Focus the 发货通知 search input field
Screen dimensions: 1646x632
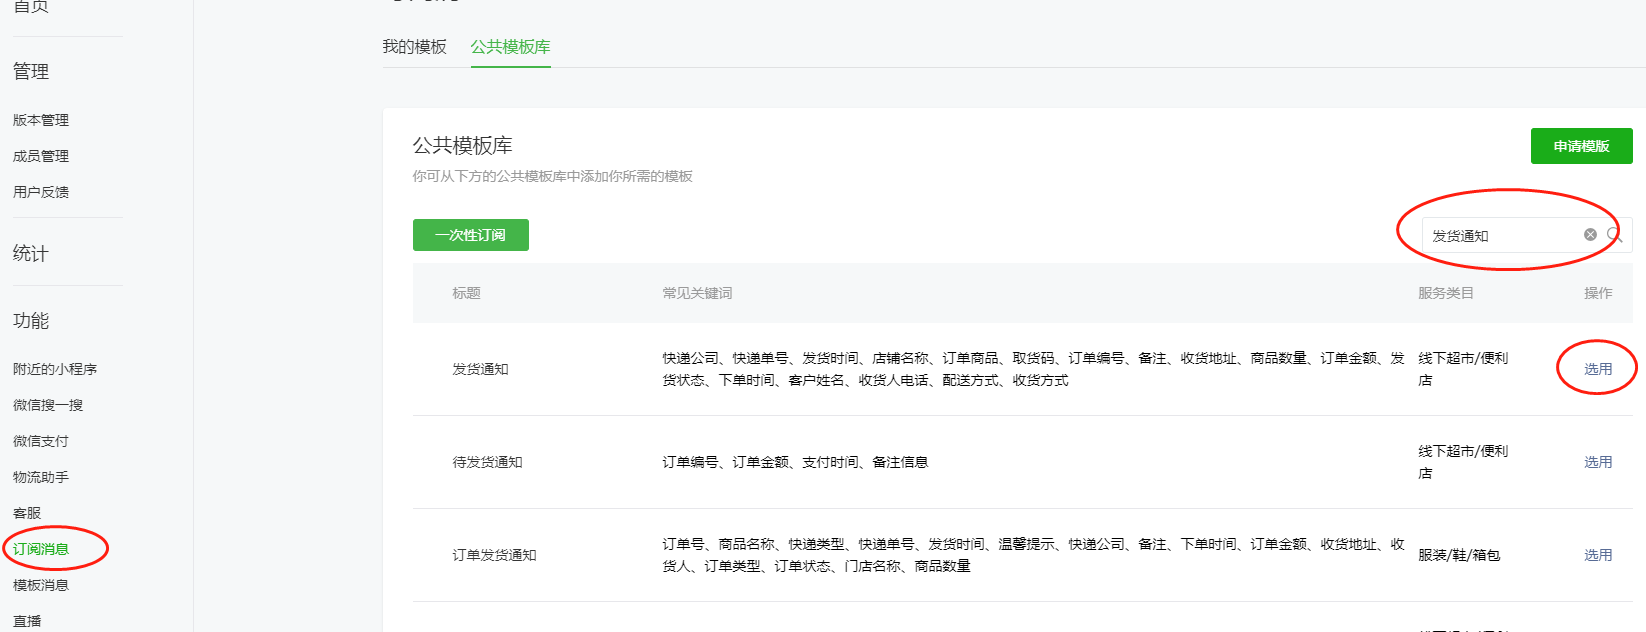click(x=1500, y=236)
